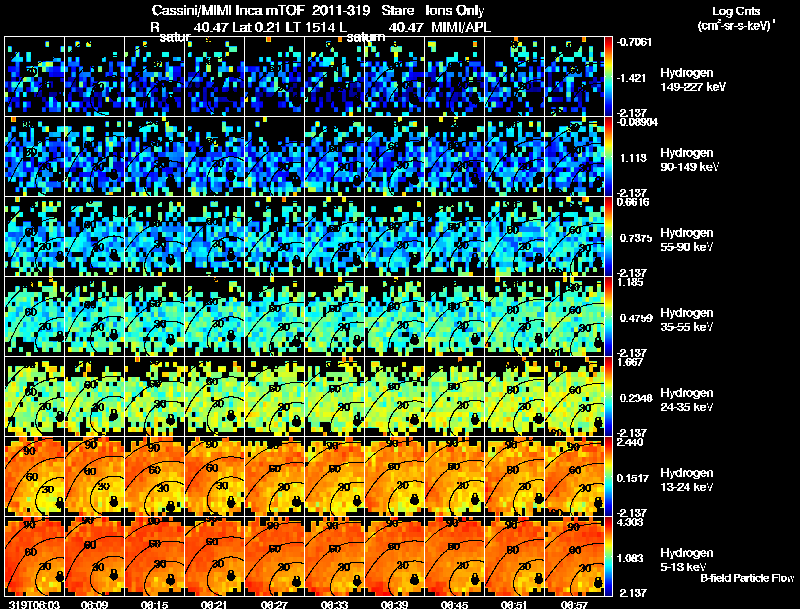
Task: Click the '4.303' colorbar value
Action: pos(630,522)
